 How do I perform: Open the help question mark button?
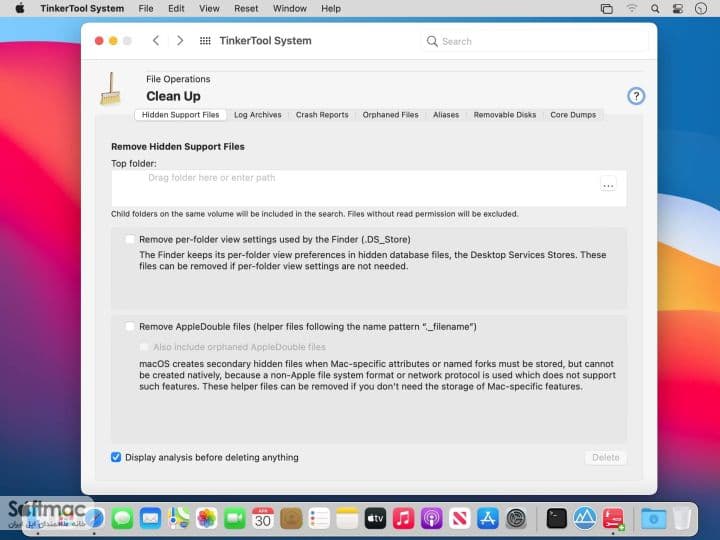[636, 96]
